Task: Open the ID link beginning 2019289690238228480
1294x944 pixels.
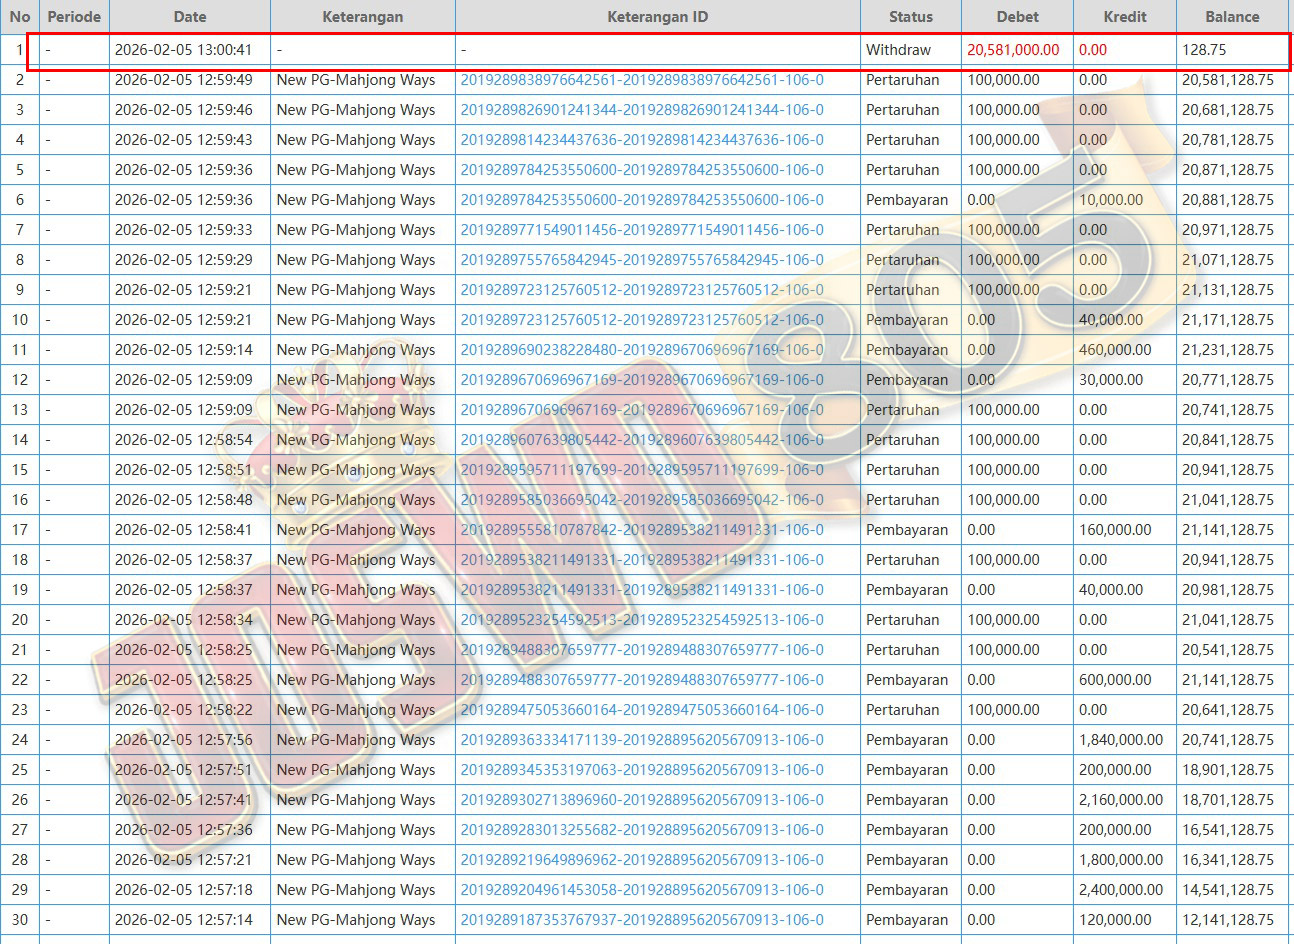Action: coord(642,350)
